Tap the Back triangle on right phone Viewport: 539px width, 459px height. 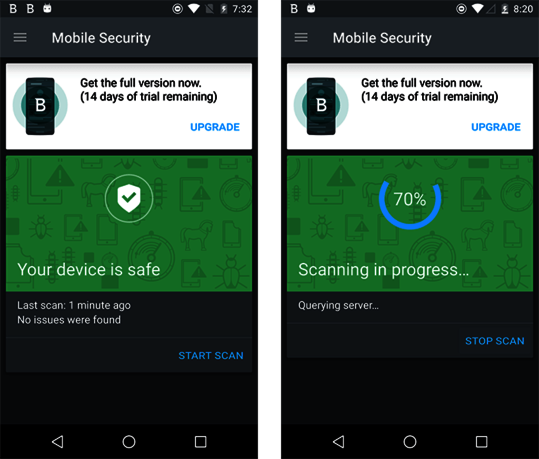pyautogui.click(x=339, y=441)
